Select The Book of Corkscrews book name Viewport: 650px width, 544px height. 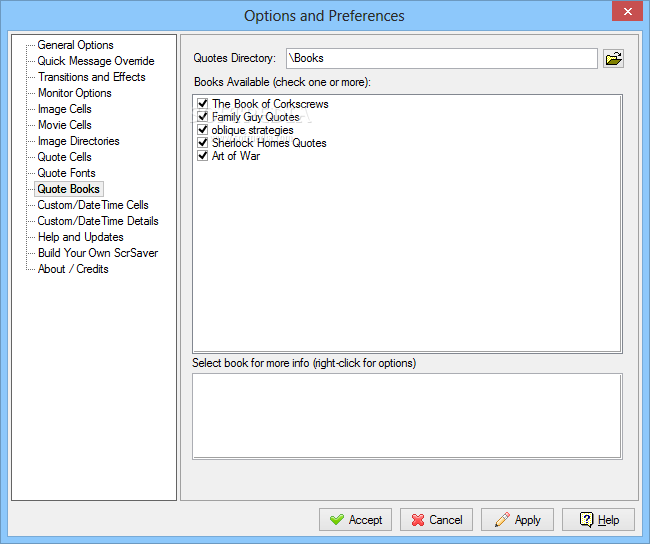click(270, 104)
